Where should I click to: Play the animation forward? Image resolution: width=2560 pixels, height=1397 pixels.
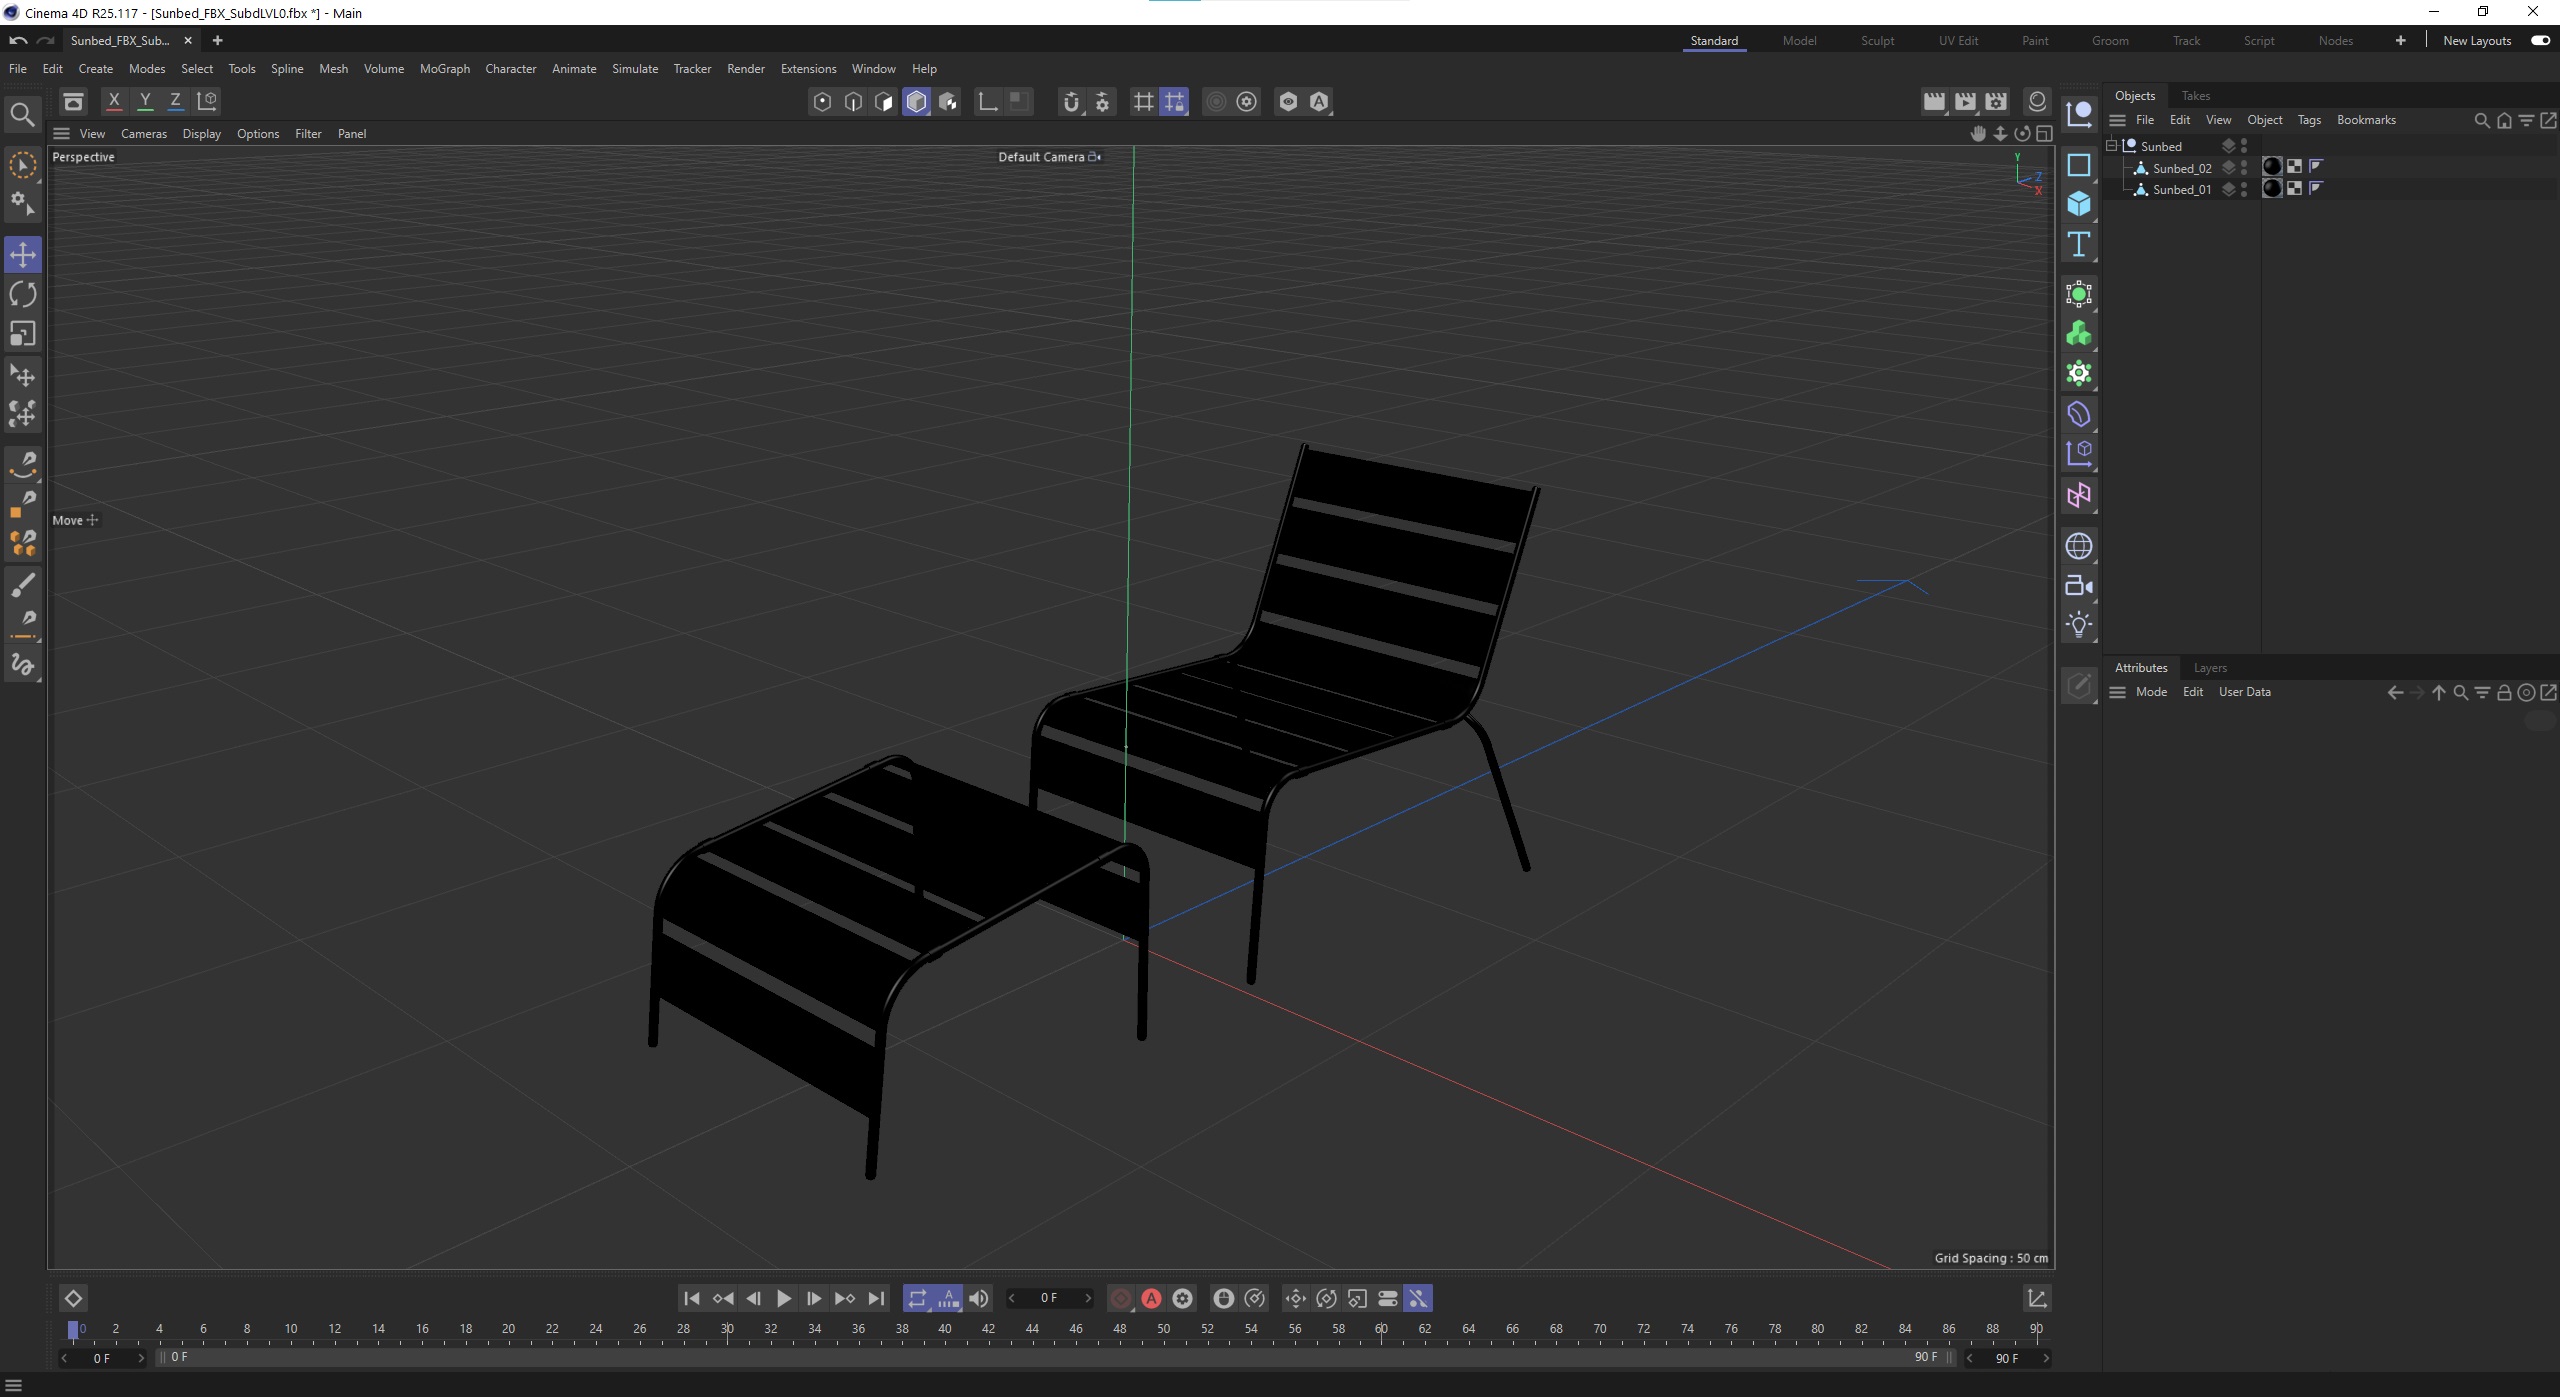point(784,1298)
